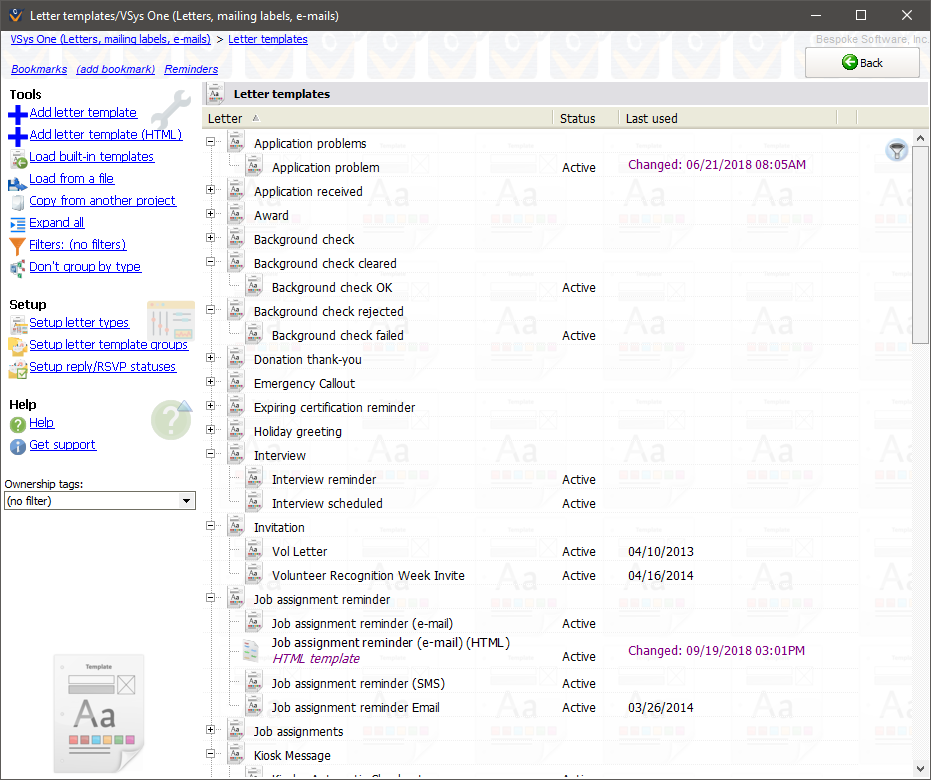Screen dimensions: 931x780
Task: Click the Get support info icon
Action: [x=17, y=445]
